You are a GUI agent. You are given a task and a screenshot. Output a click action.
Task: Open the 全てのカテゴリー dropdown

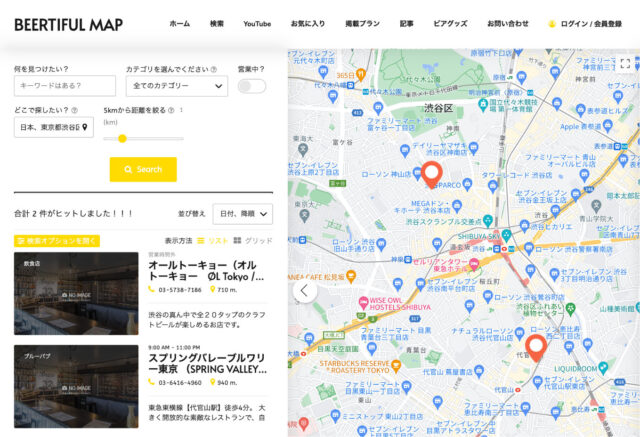pos(177,86)
